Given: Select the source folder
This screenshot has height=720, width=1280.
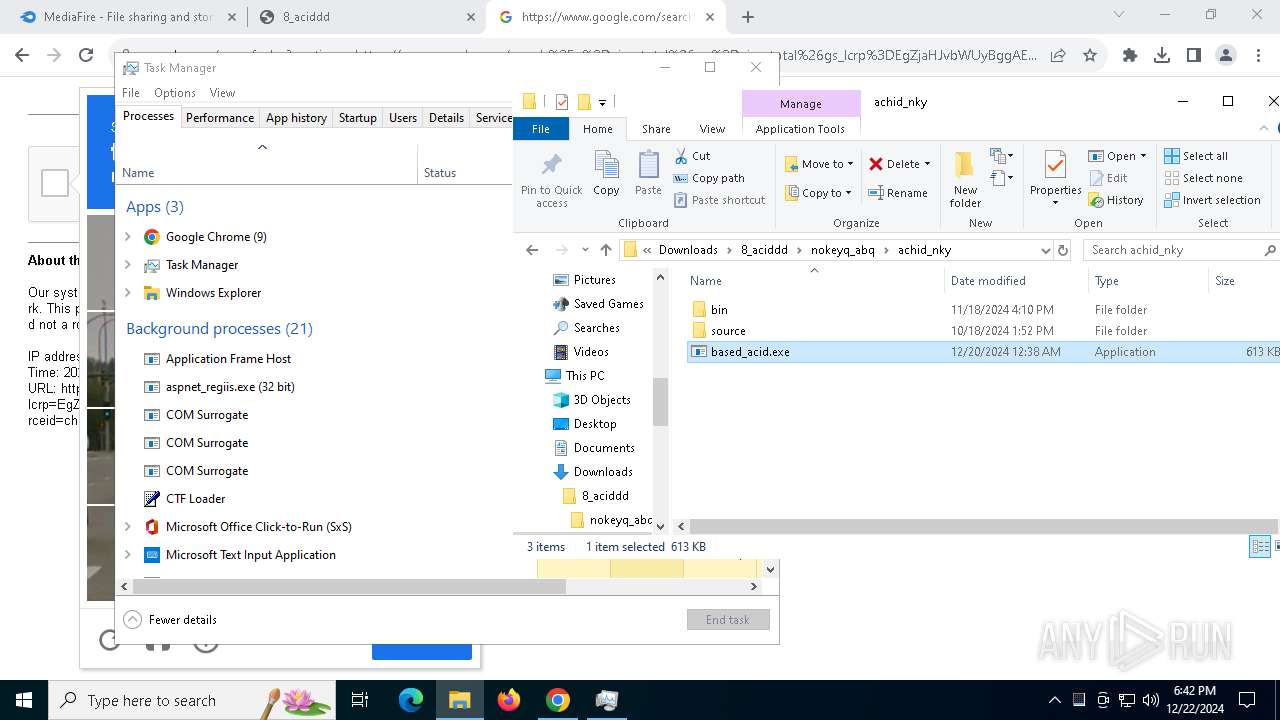Looking at the screenshot, I should tap(728, 331).
